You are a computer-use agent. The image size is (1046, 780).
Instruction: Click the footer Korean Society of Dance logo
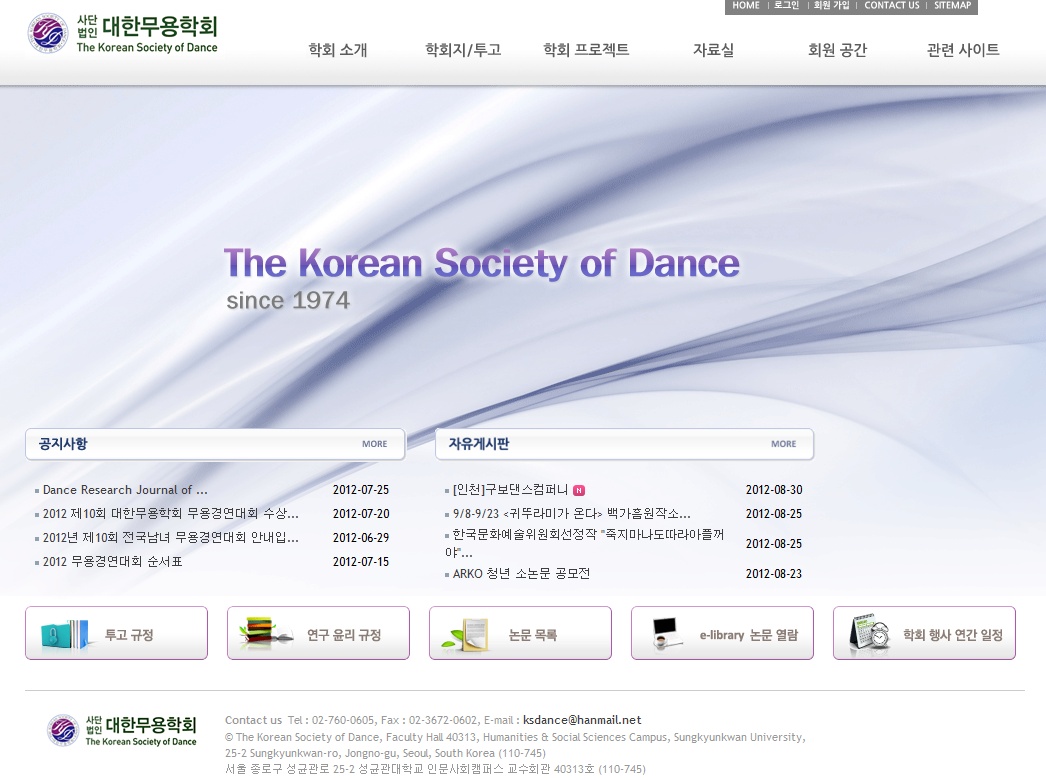click(122, 730)
